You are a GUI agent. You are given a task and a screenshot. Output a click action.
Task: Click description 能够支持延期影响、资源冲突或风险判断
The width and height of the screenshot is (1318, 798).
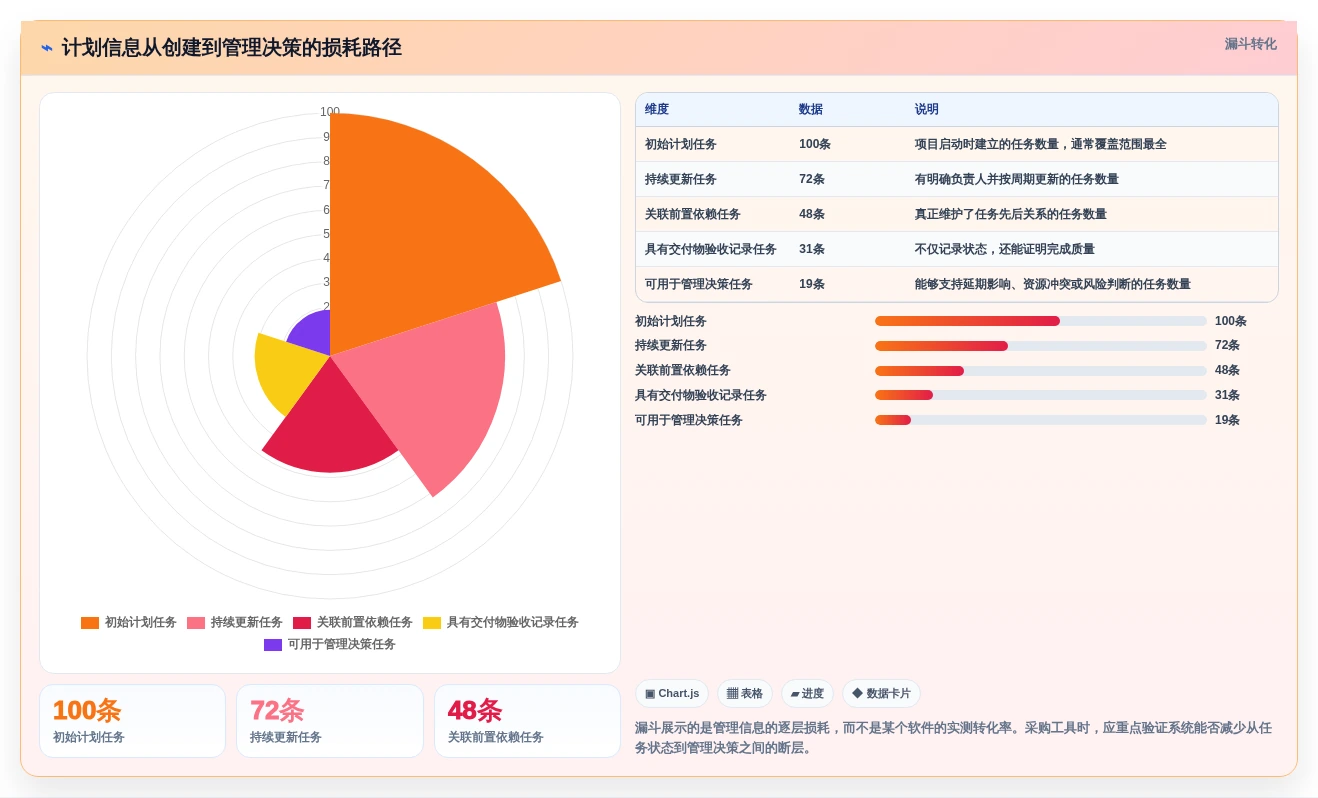coord(1053,284)
